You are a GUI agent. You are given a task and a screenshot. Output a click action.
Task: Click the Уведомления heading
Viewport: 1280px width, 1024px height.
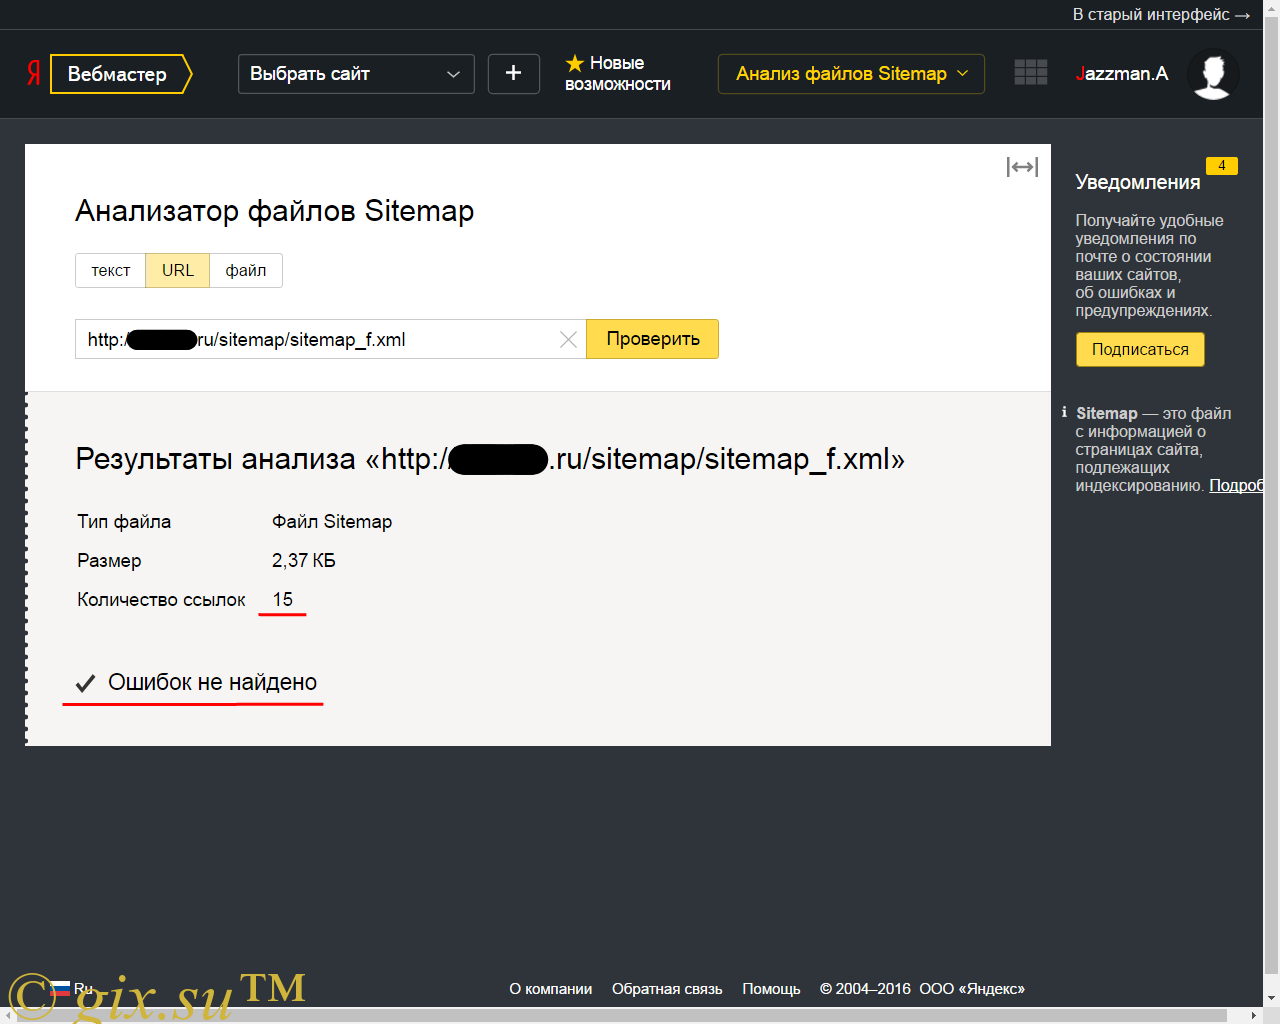(1138, 182)
